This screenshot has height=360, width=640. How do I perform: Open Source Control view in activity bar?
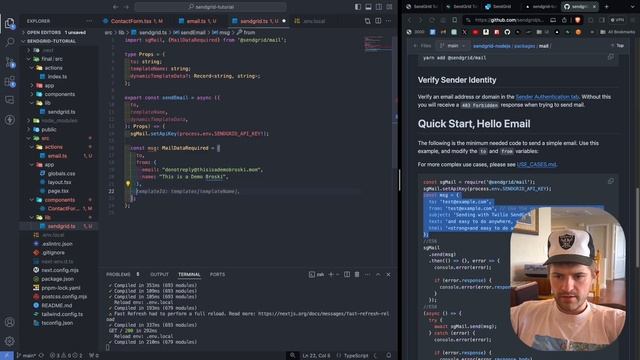coord(10,62)
